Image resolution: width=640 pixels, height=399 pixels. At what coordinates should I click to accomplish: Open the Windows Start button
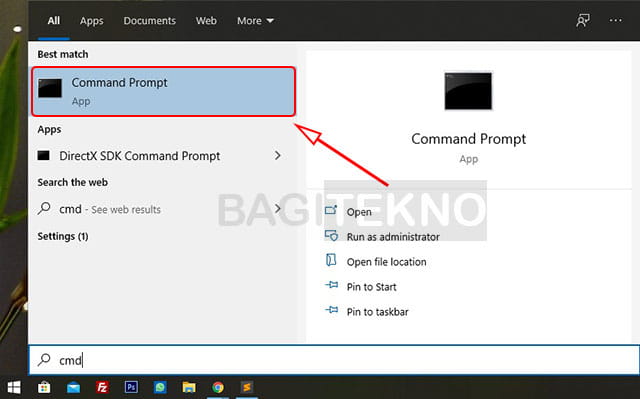[x=14, y=387]
